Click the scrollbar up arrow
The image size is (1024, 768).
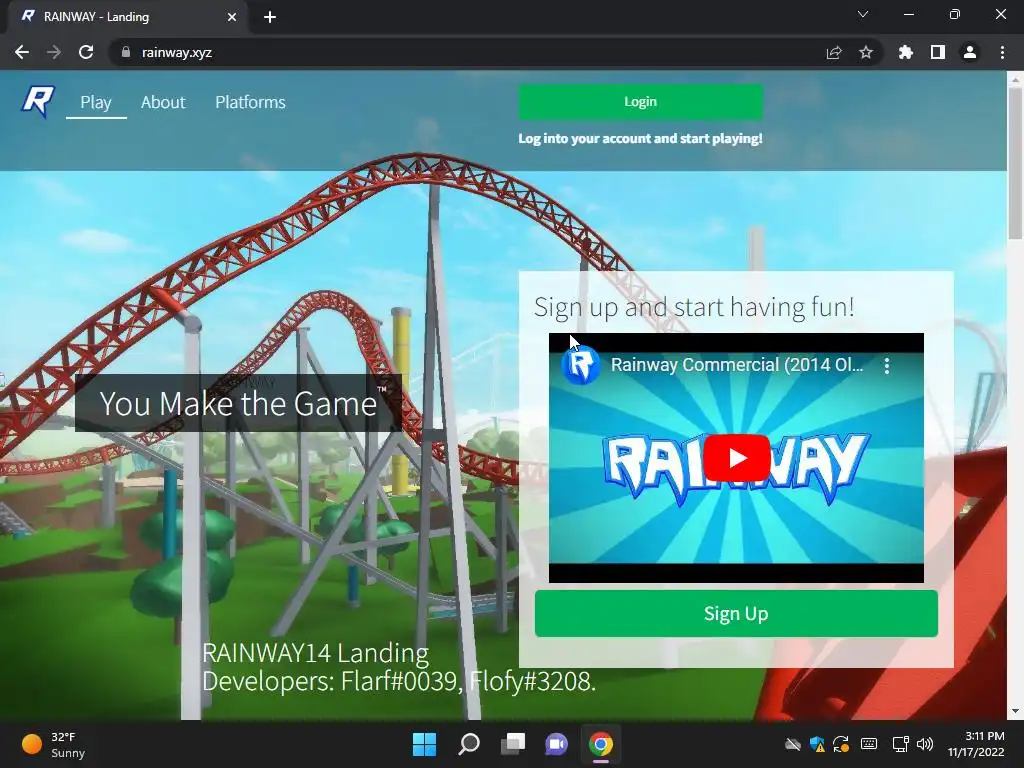[x=1016, y=78]
